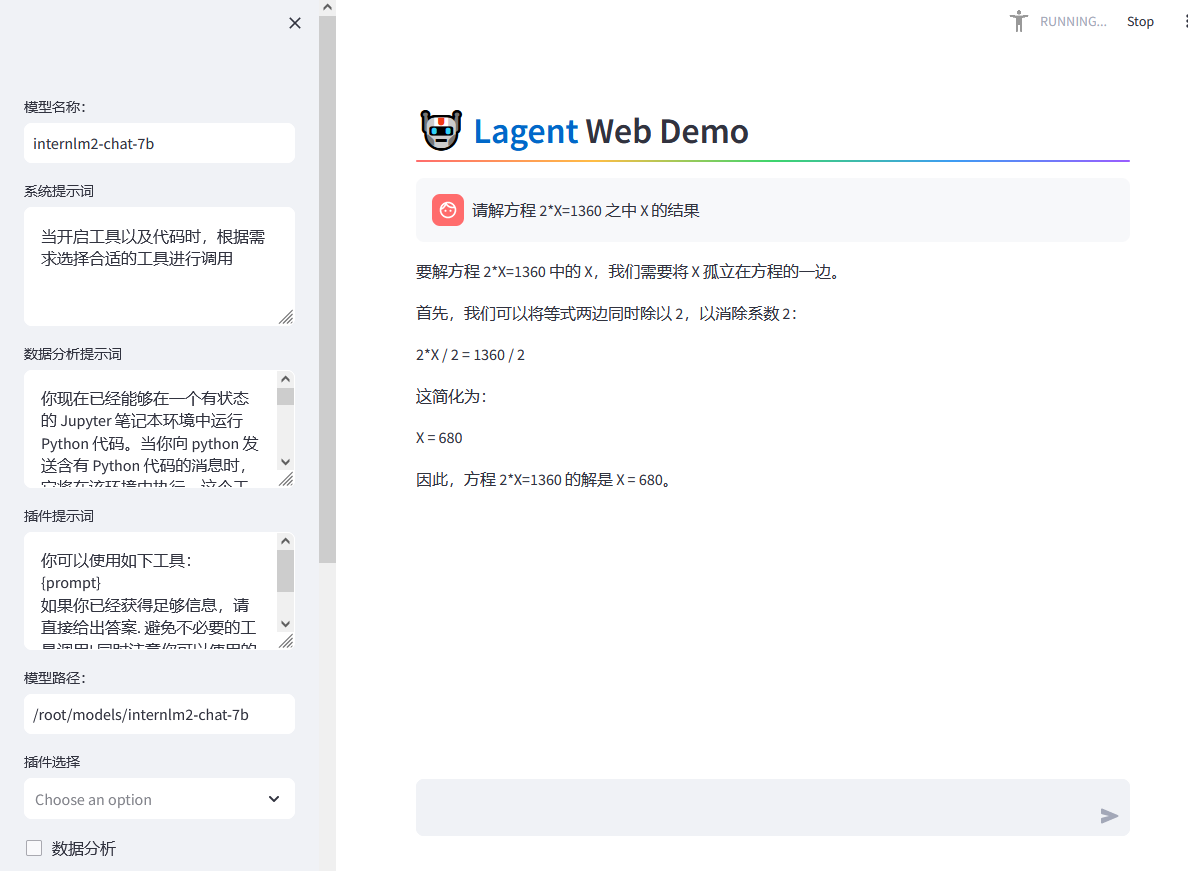The height and width of the screenshot is (871, 1188).
Task: Click the sentence starting 要解方程 2*X=1360
Action: coord(629,272)
